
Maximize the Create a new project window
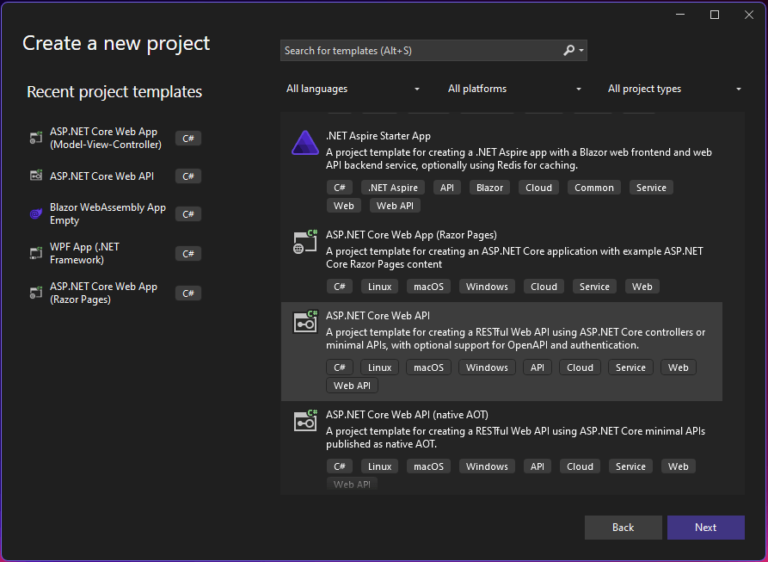pyautogui.click(x=715, y=15)
